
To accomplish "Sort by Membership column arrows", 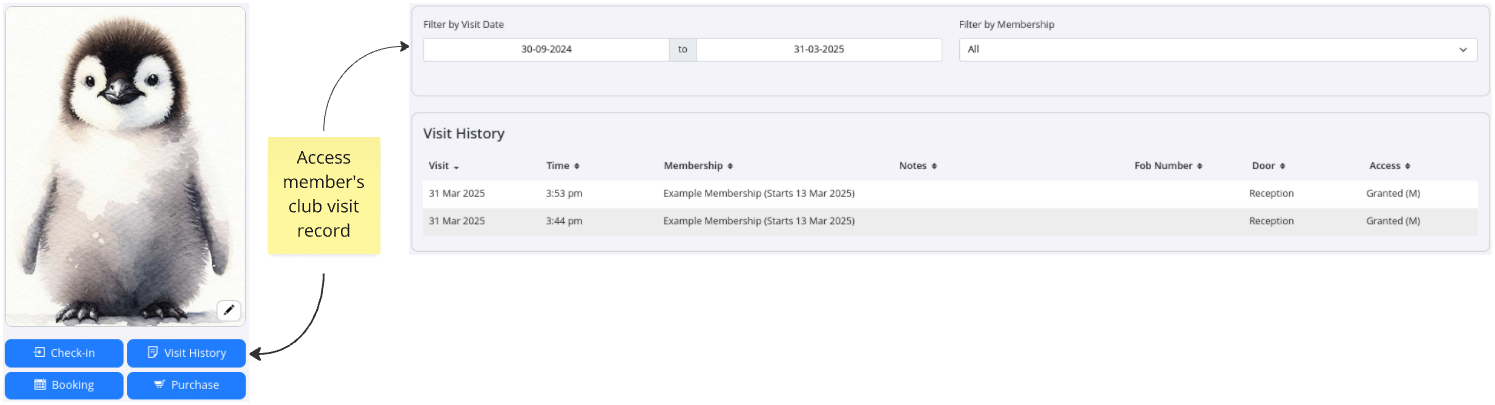I will click(730, 166).
